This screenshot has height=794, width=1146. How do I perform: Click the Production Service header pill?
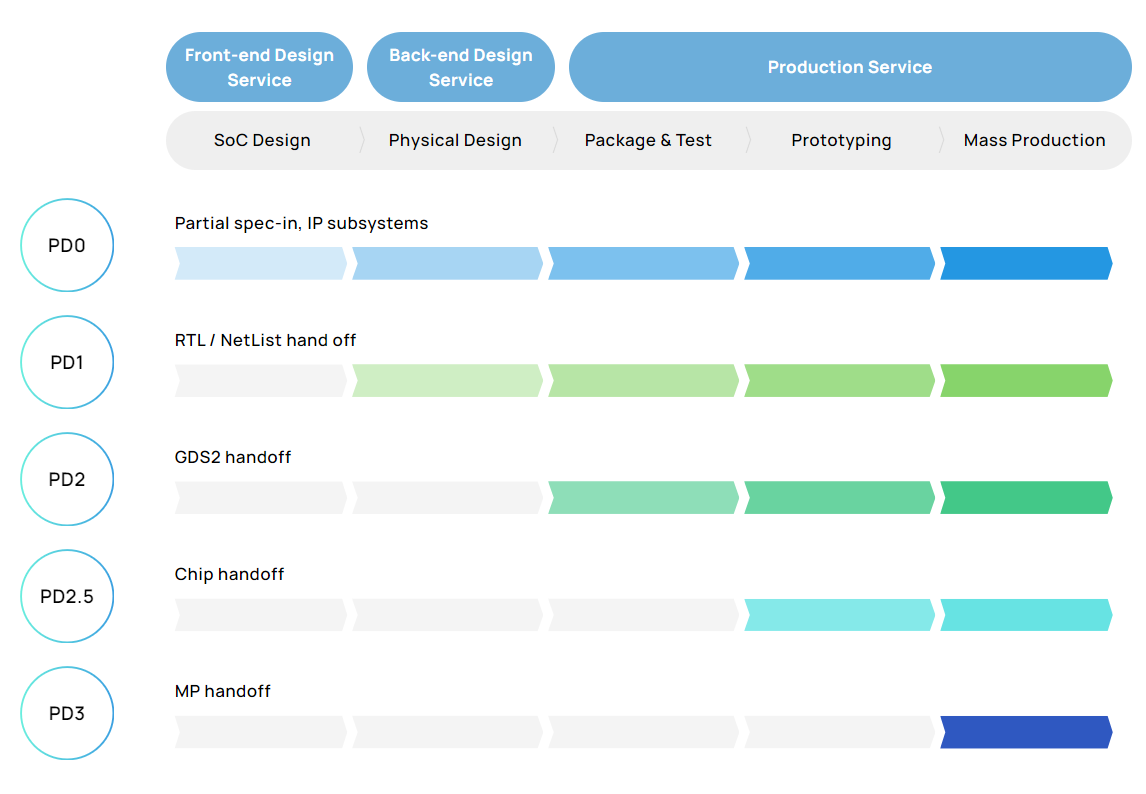point(849,67)
